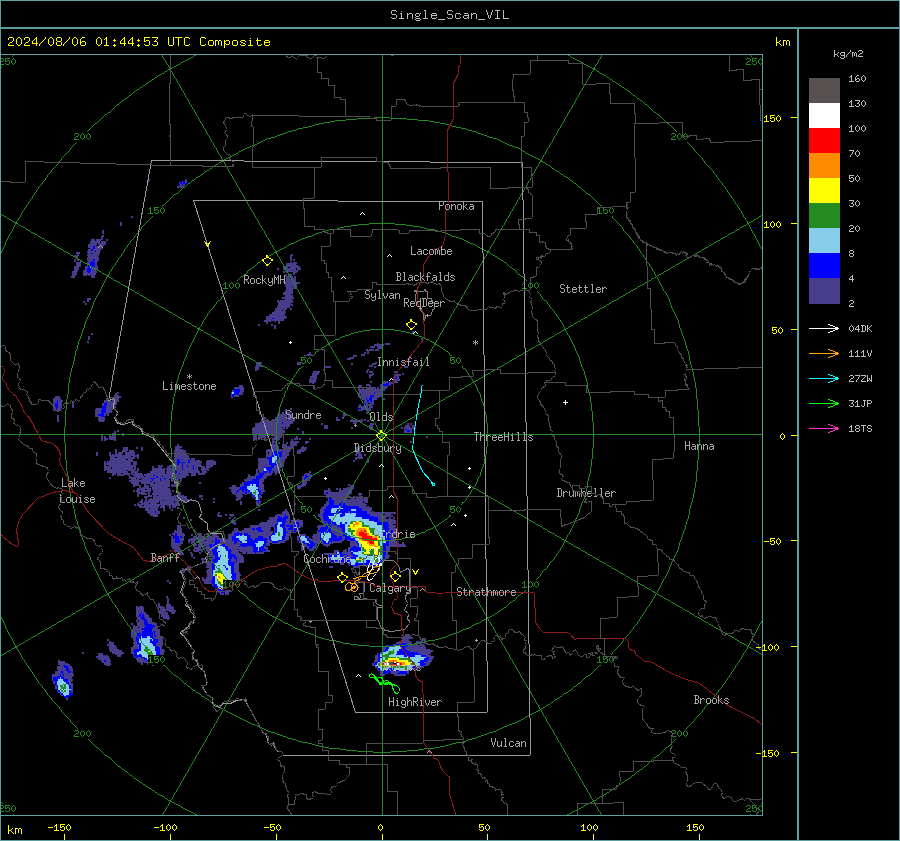
Task: Click the Didsbury city label
Action: (x=377, y=448)
